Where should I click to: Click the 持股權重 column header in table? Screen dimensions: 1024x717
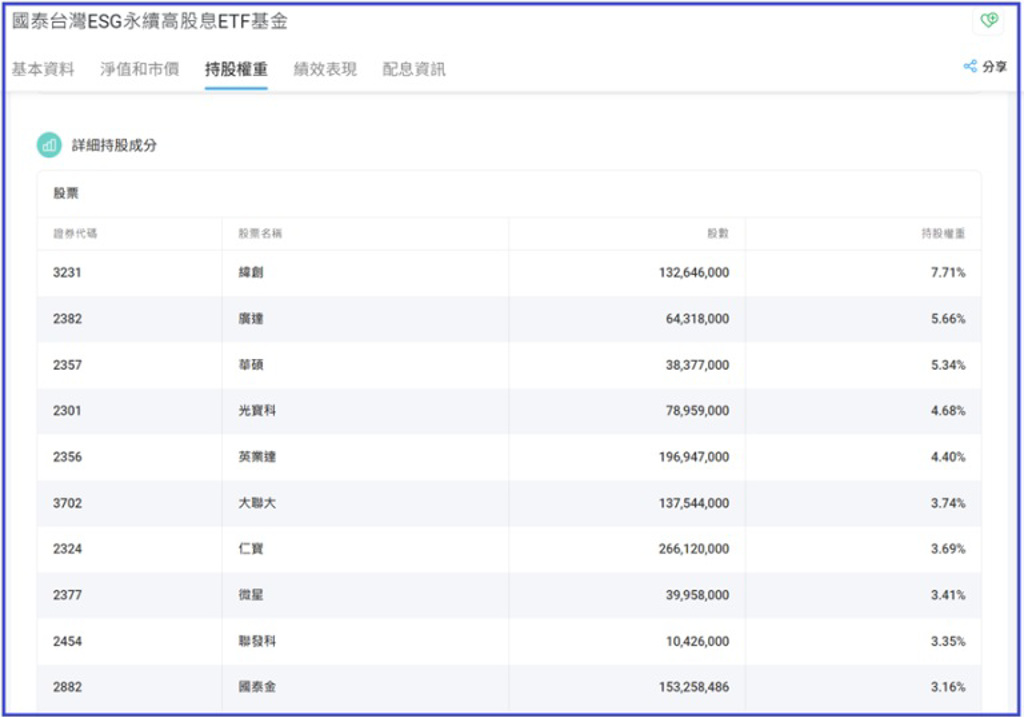tap(943, 233)
